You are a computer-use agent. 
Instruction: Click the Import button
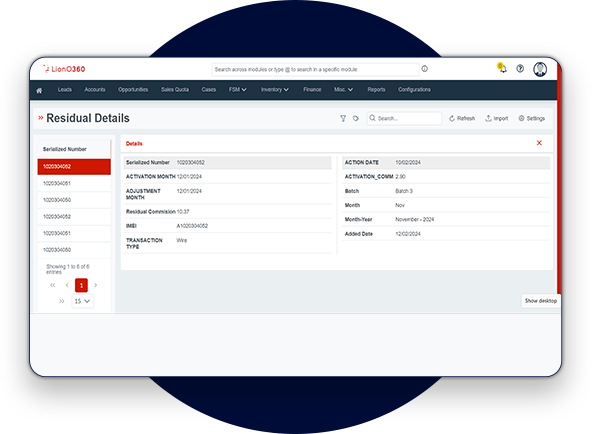pos(496,119)
